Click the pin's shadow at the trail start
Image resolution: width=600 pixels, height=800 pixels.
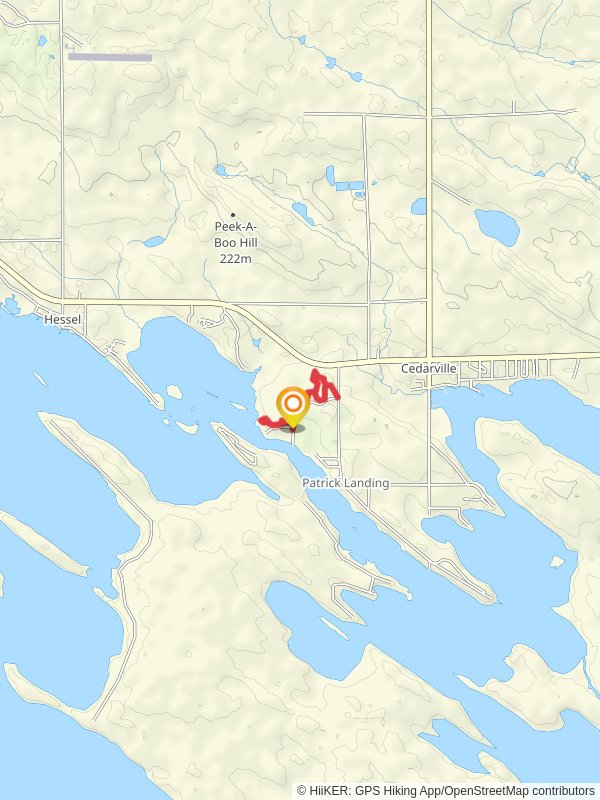(x=293, y=428)
